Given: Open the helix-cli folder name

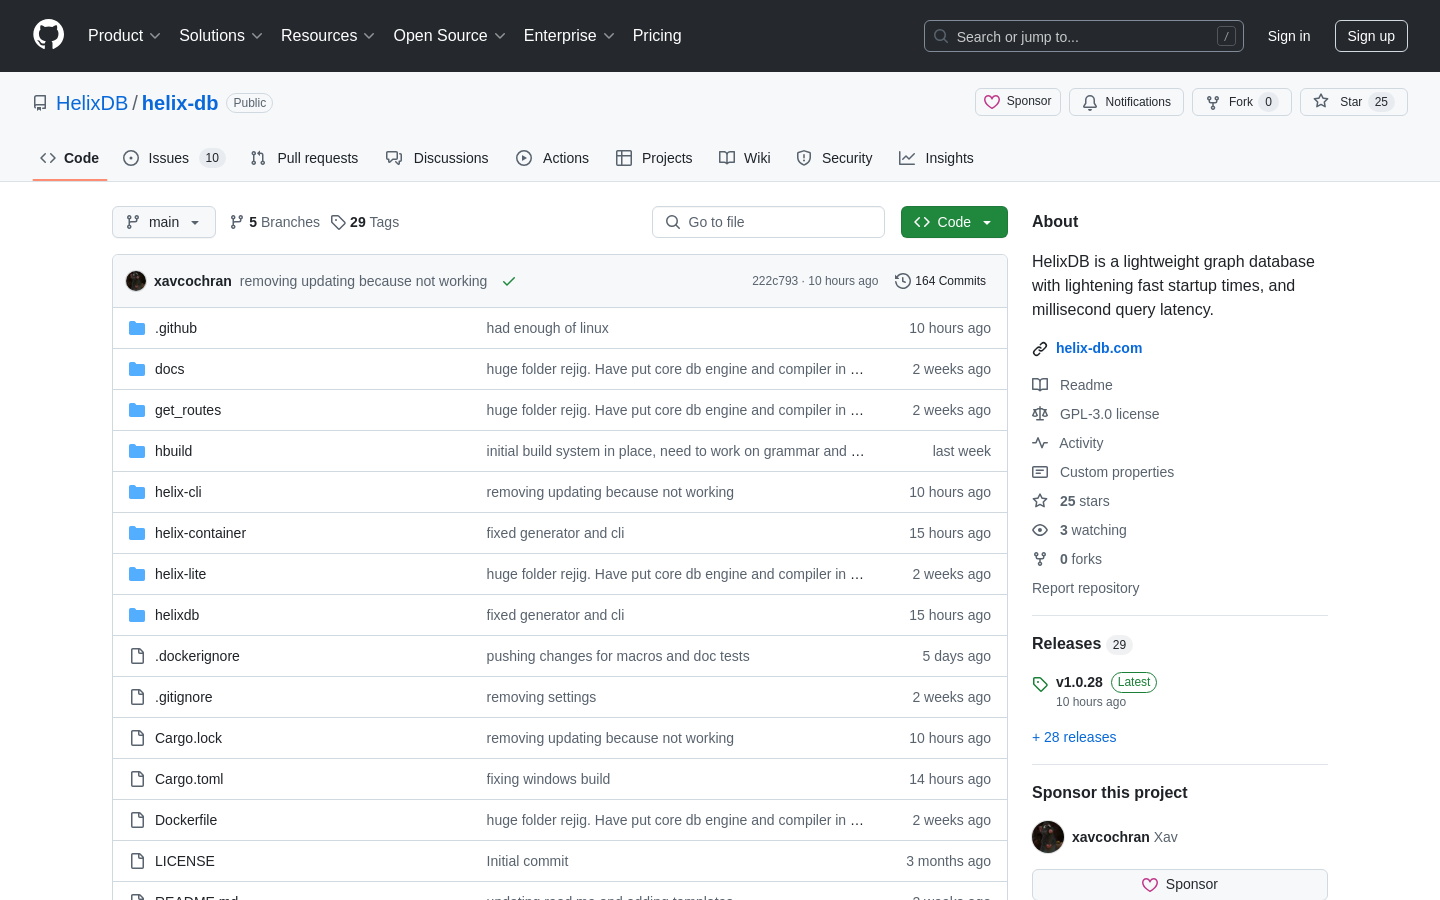Looking at the screenshot, I should [x=178, y=492].
